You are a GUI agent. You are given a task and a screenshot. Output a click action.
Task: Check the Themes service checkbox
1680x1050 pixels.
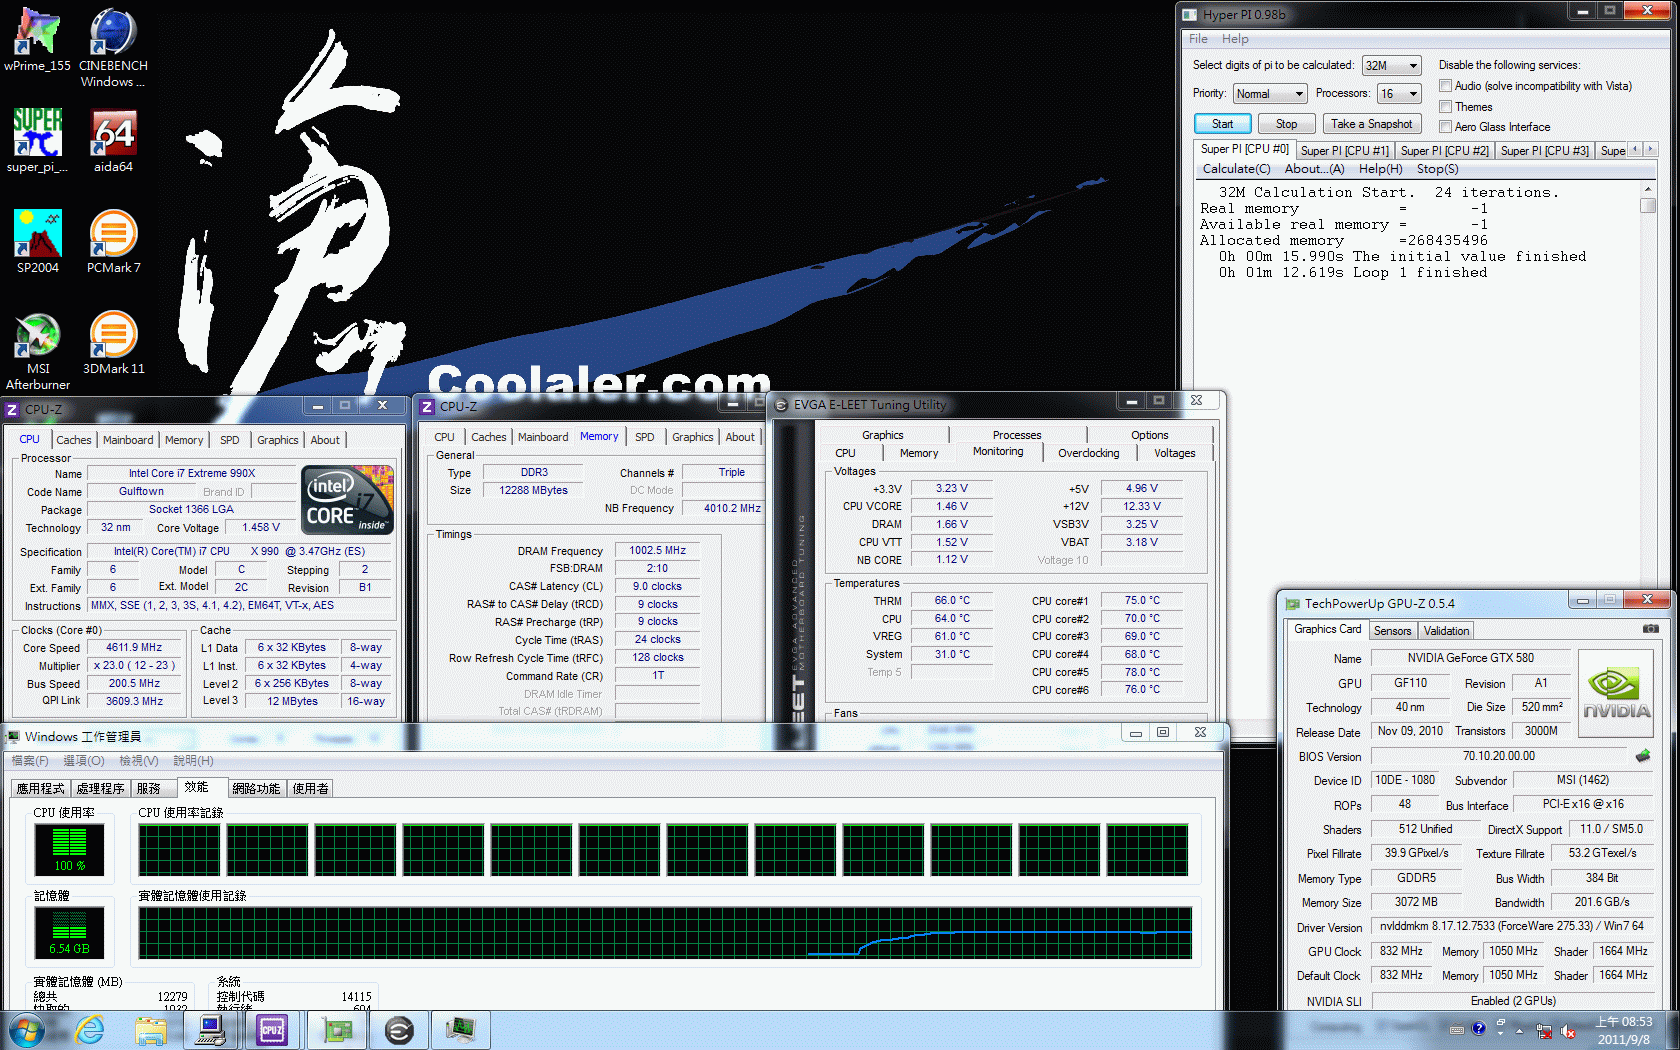1445,107
